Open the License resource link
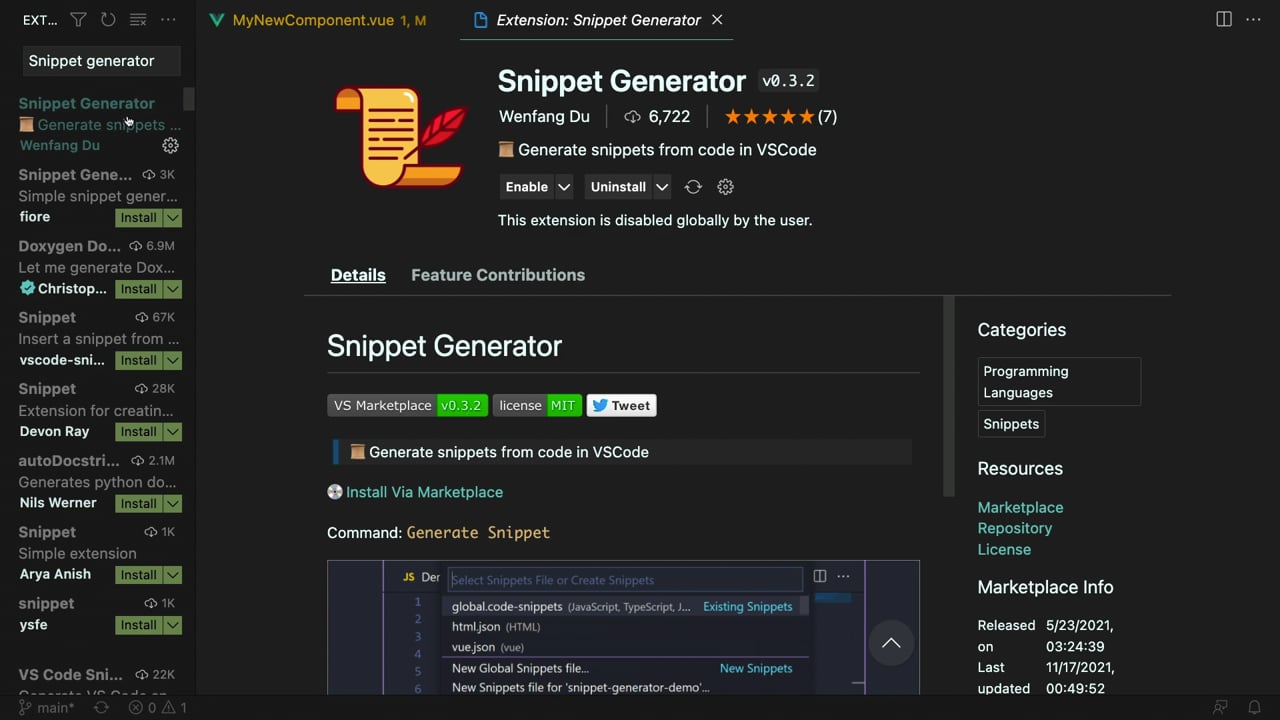Viewport: 1280px width, 720px height. [x=1004, y=549]
